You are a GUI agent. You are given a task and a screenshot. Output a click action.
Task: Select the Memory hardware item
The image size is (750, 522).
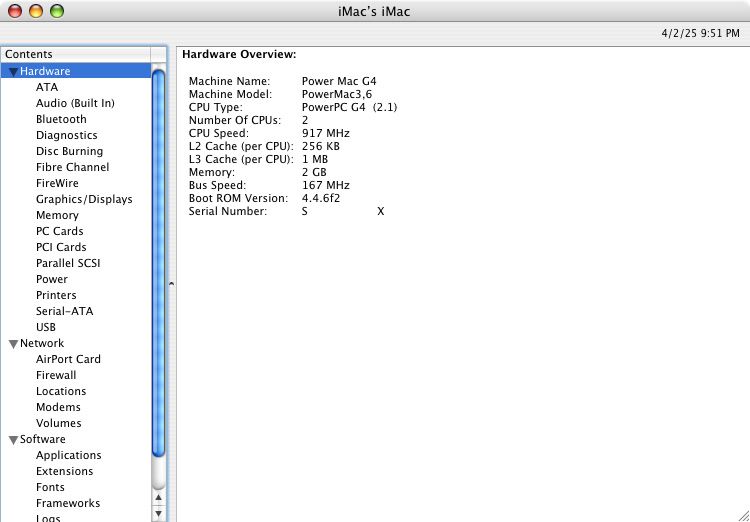(57, 215)
